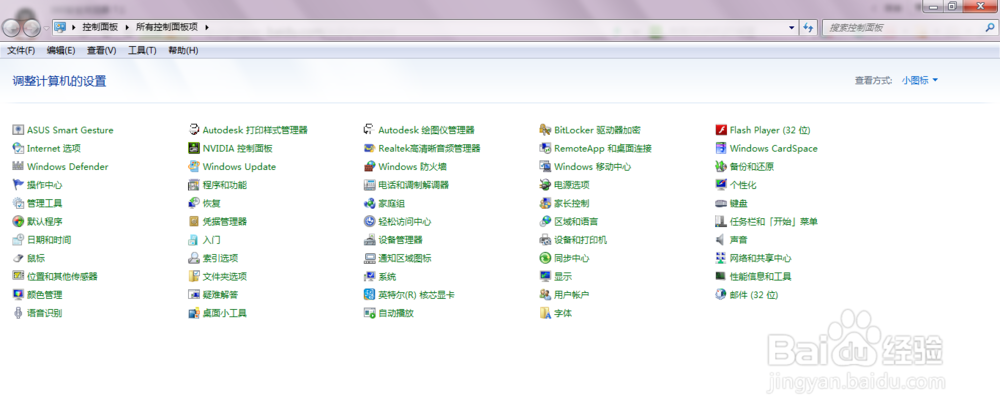Click the NVIDIA 控制面板 icon

coord(194,149)
